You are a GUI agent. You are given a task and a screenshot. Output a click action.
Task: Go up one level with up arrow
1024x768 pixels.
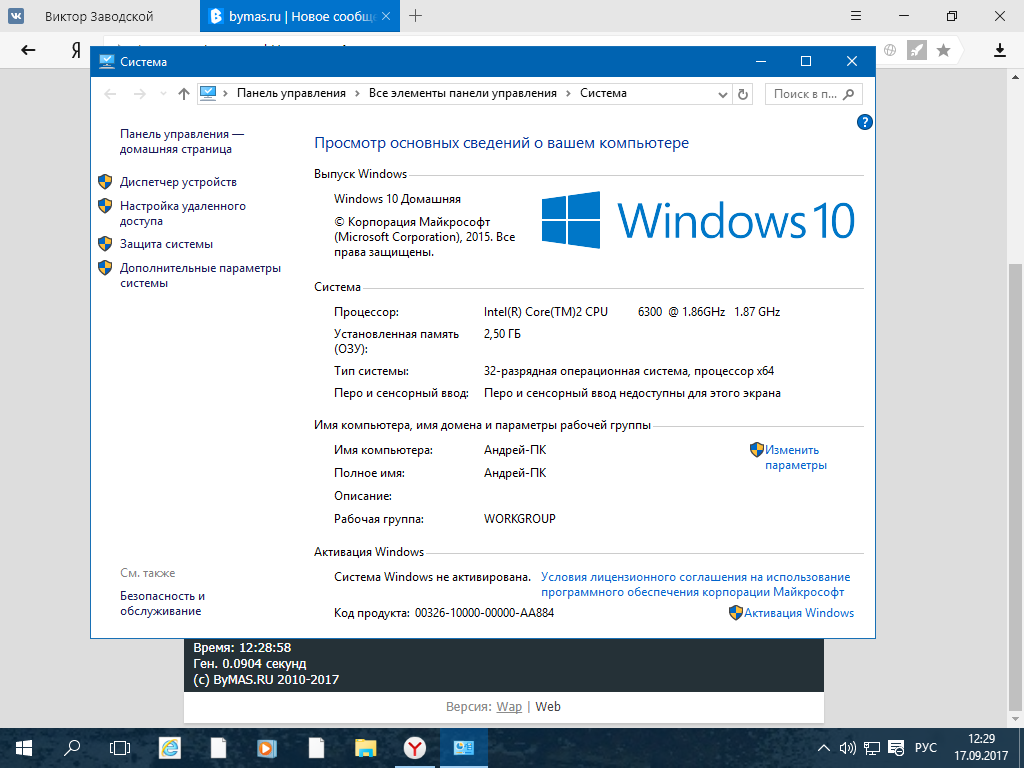click(x=183, y=93)
